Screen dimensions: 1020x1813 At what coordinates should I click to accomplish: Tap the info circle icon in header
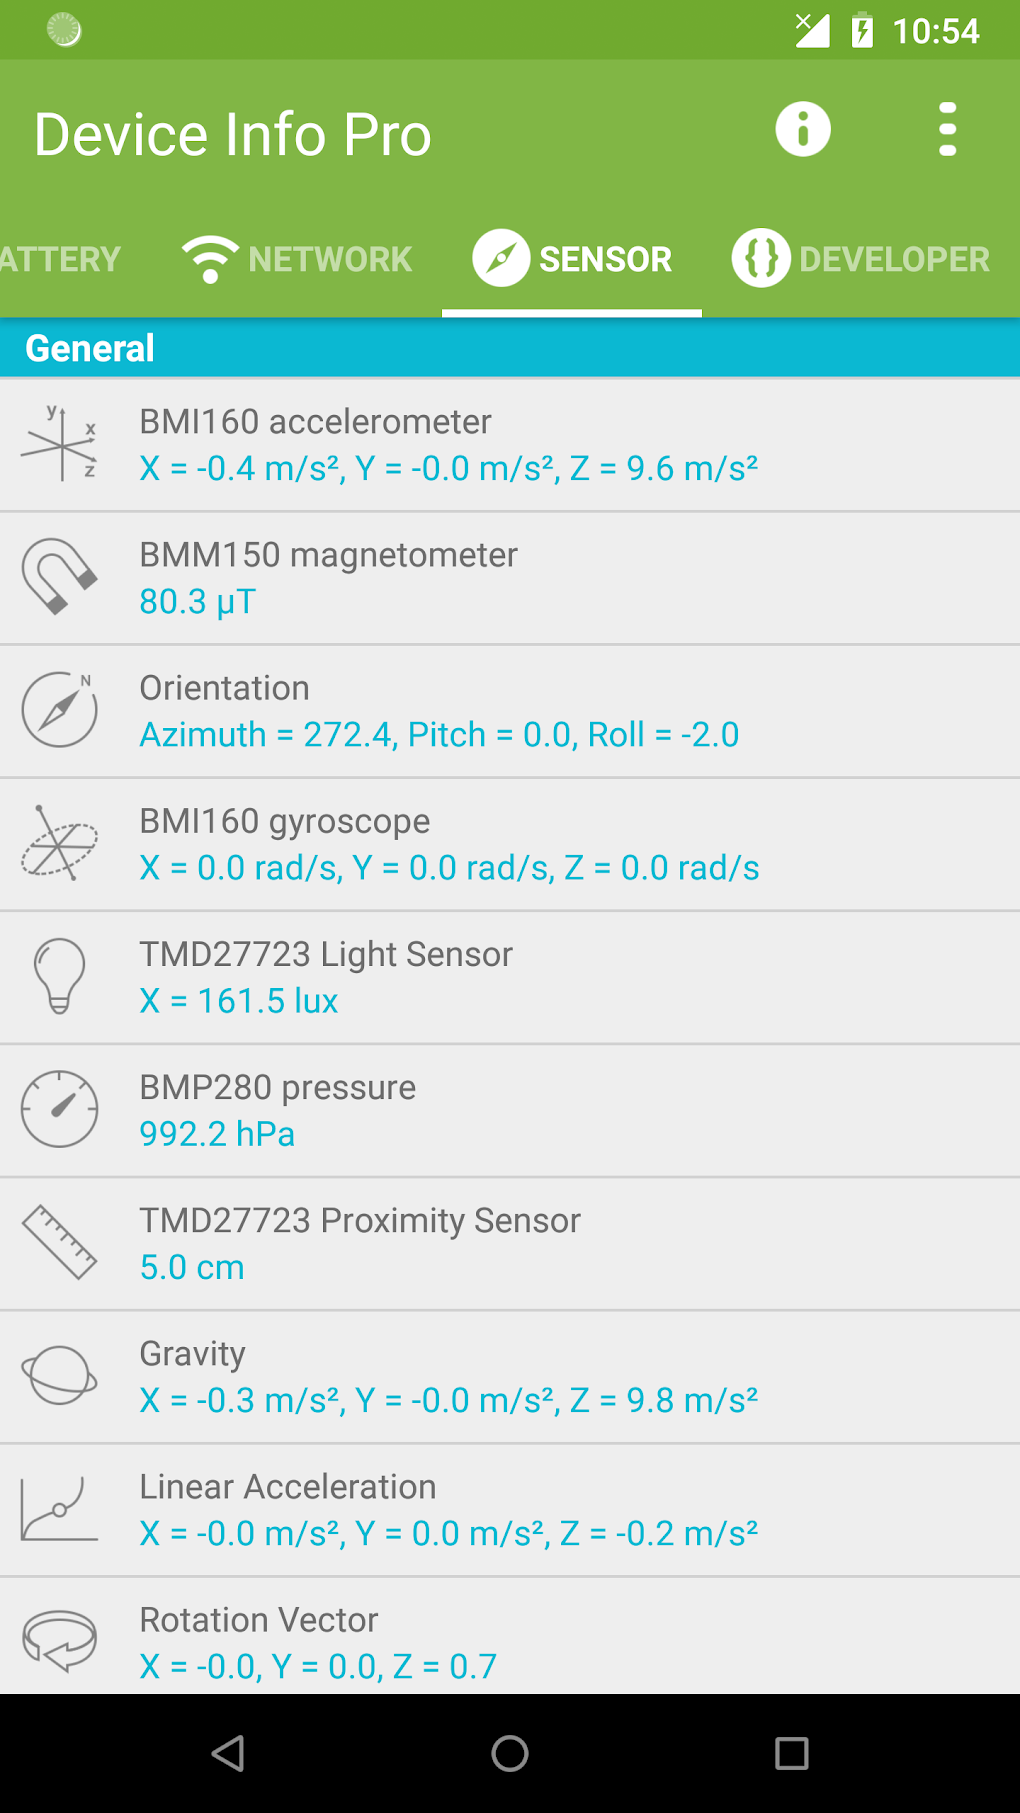(803, 130)
